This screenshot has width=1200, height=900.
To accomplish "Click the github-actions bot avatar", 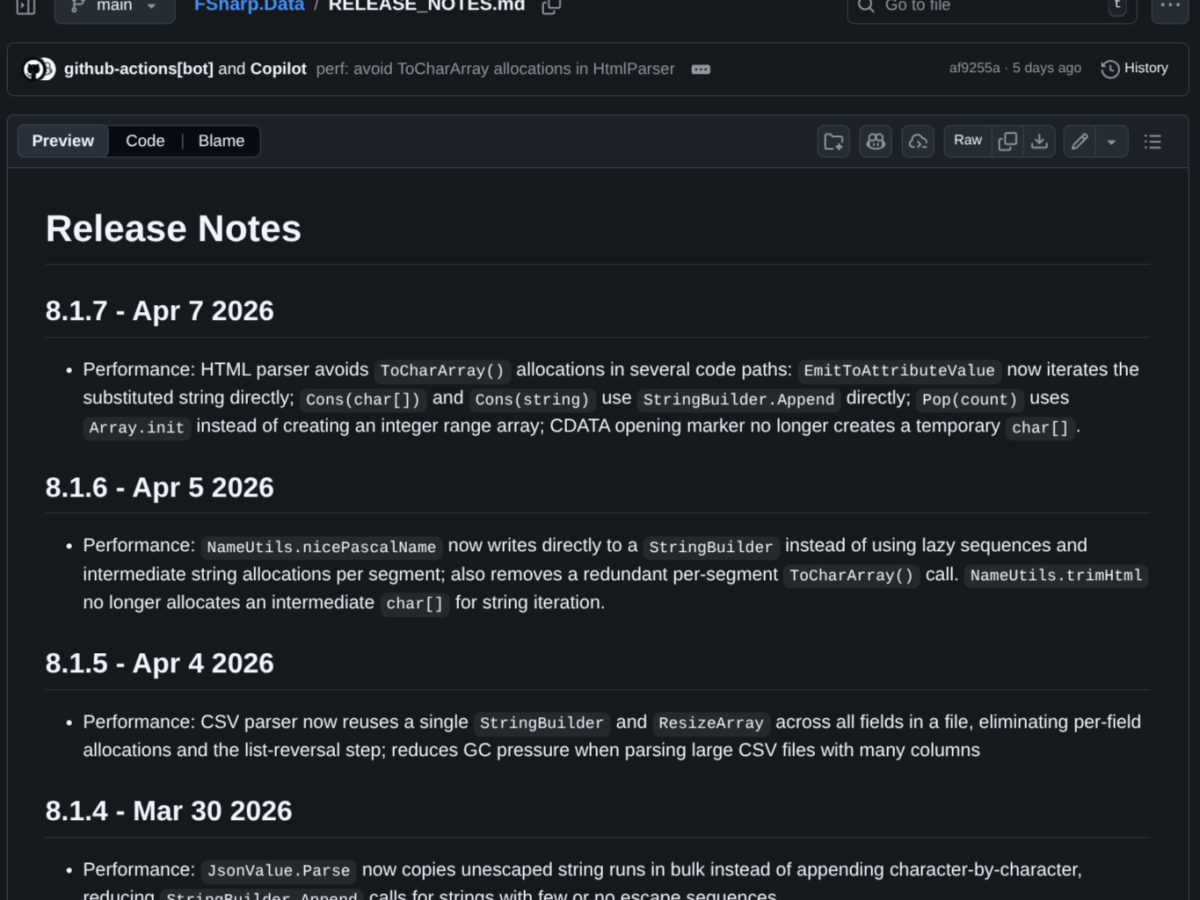I will click(38, 68).
